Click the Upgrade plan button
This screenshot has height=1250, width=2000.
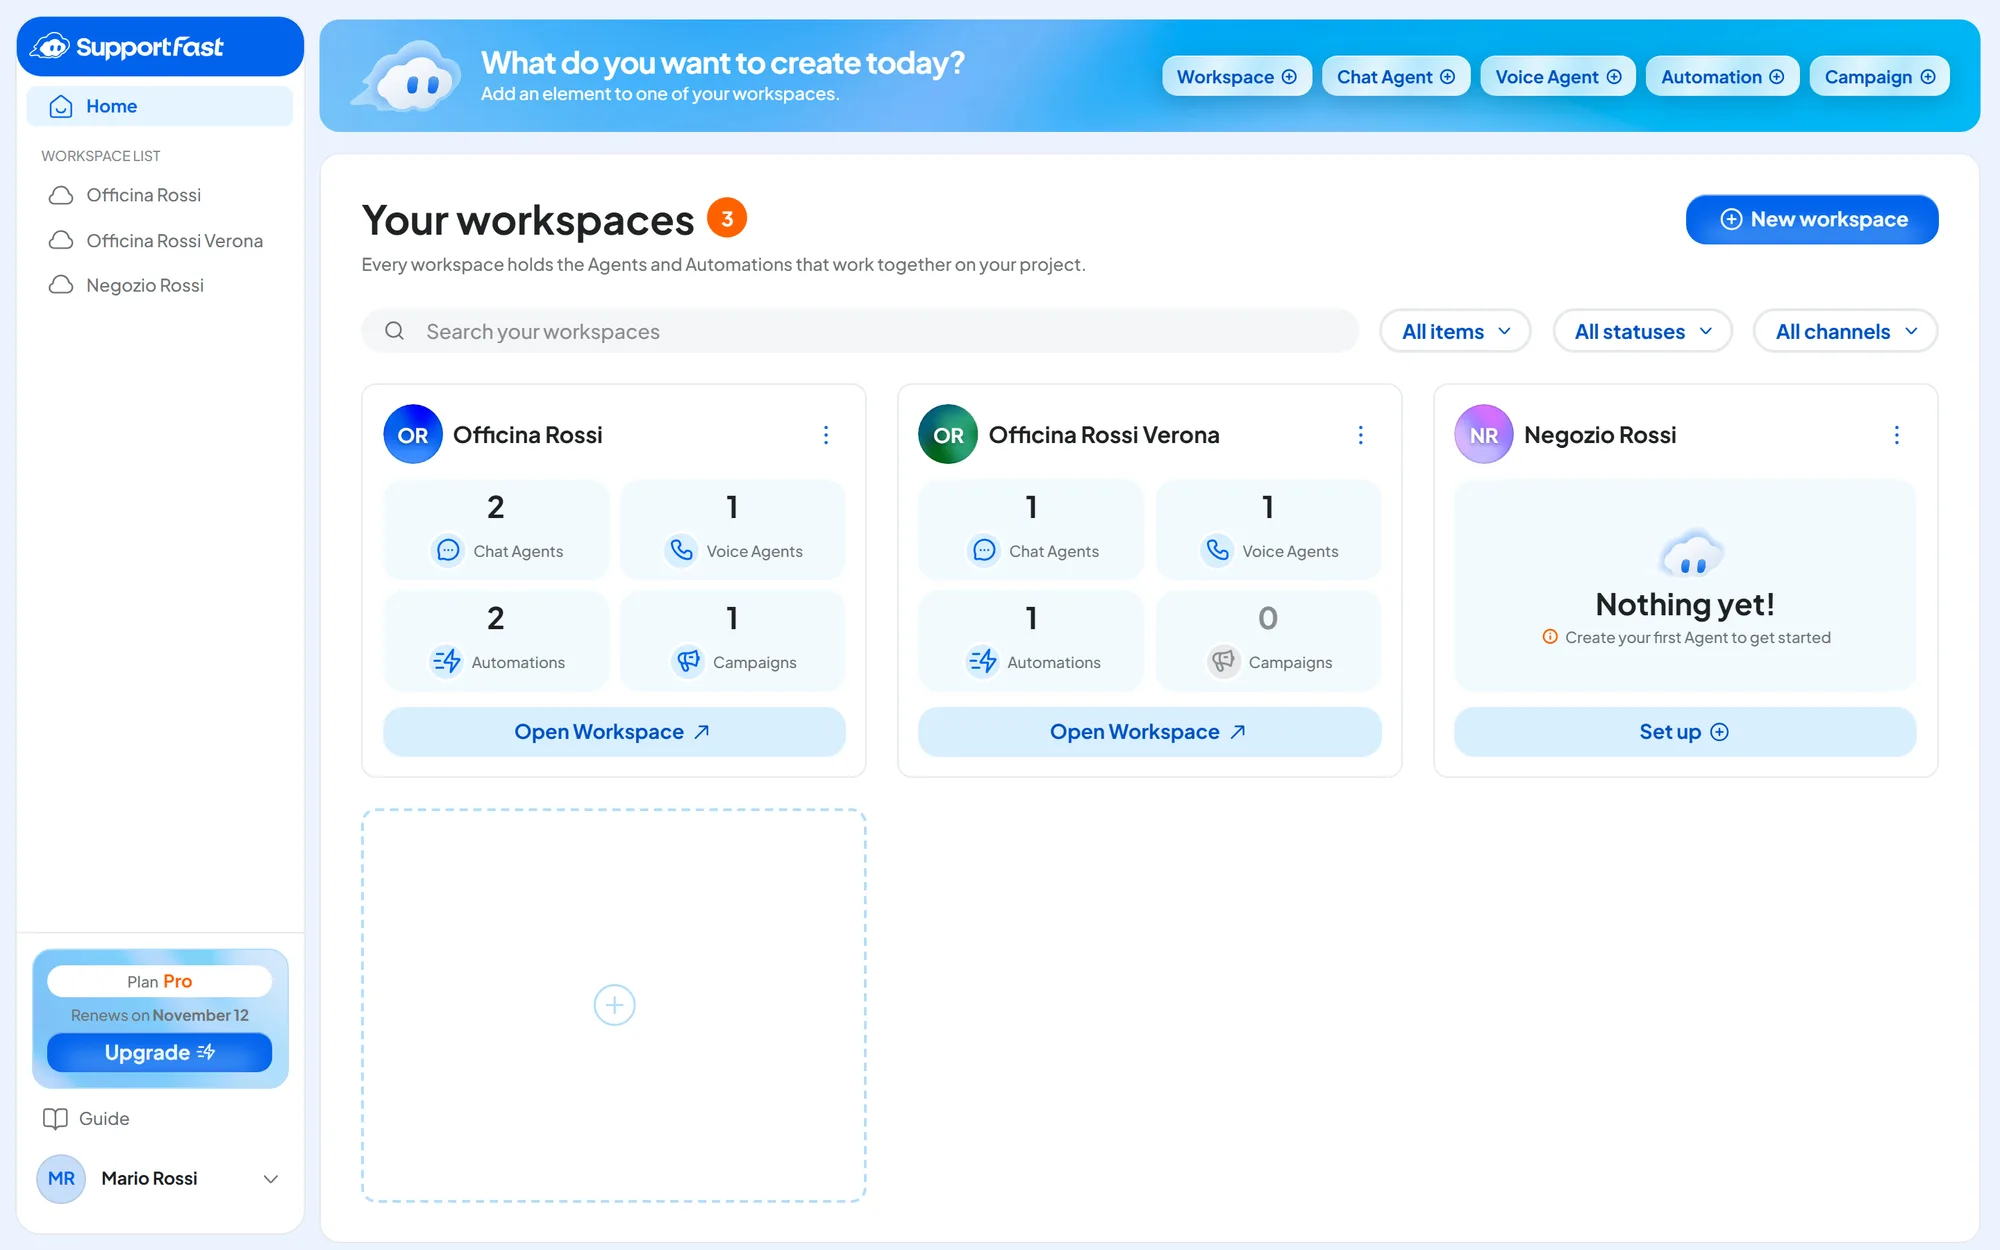point(160,1052)
